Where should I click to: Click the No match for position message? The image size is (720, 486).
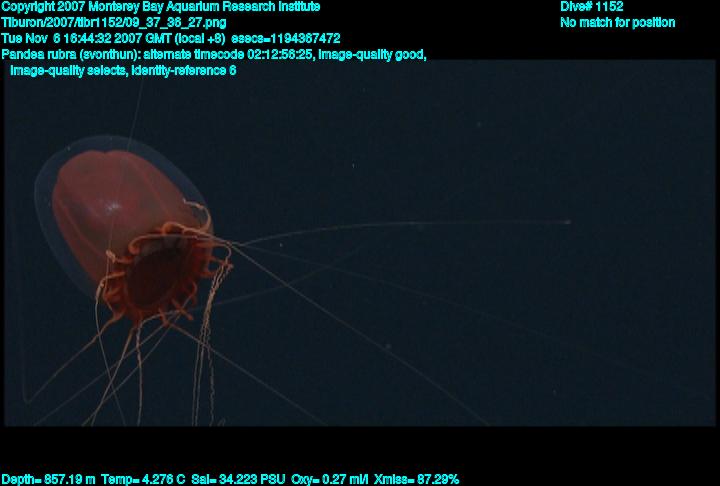pos(617,22)
